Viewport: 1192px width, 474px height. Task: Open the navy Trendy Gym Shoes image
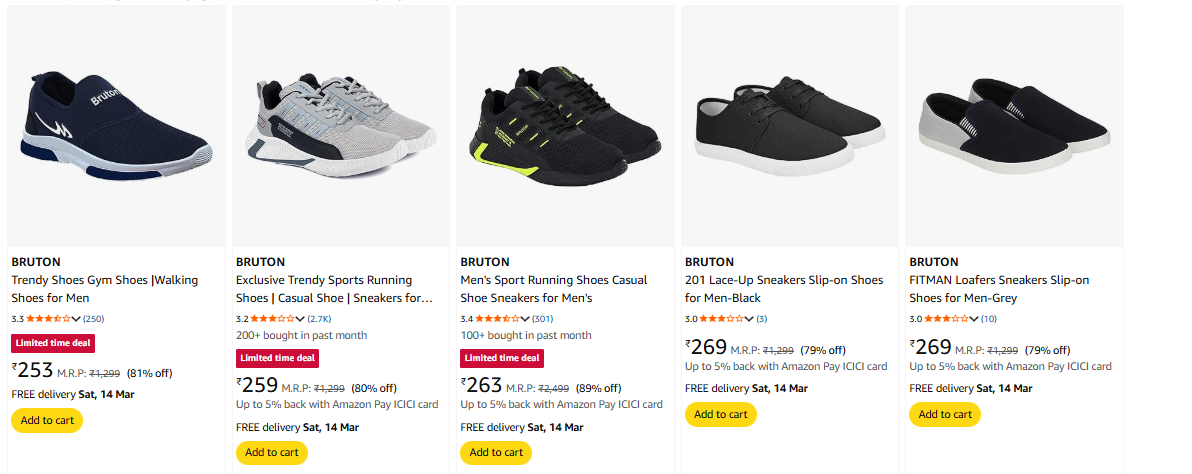[x=115, y=125]
